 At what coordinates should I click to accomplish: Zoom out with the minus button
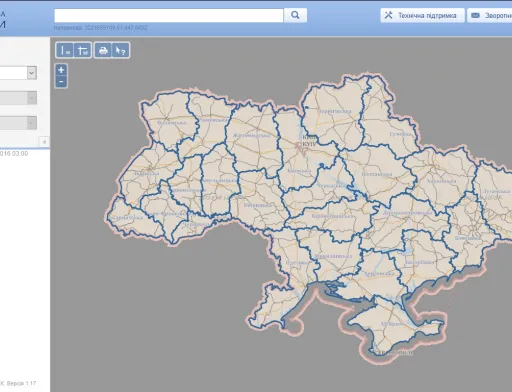[61, 82]
